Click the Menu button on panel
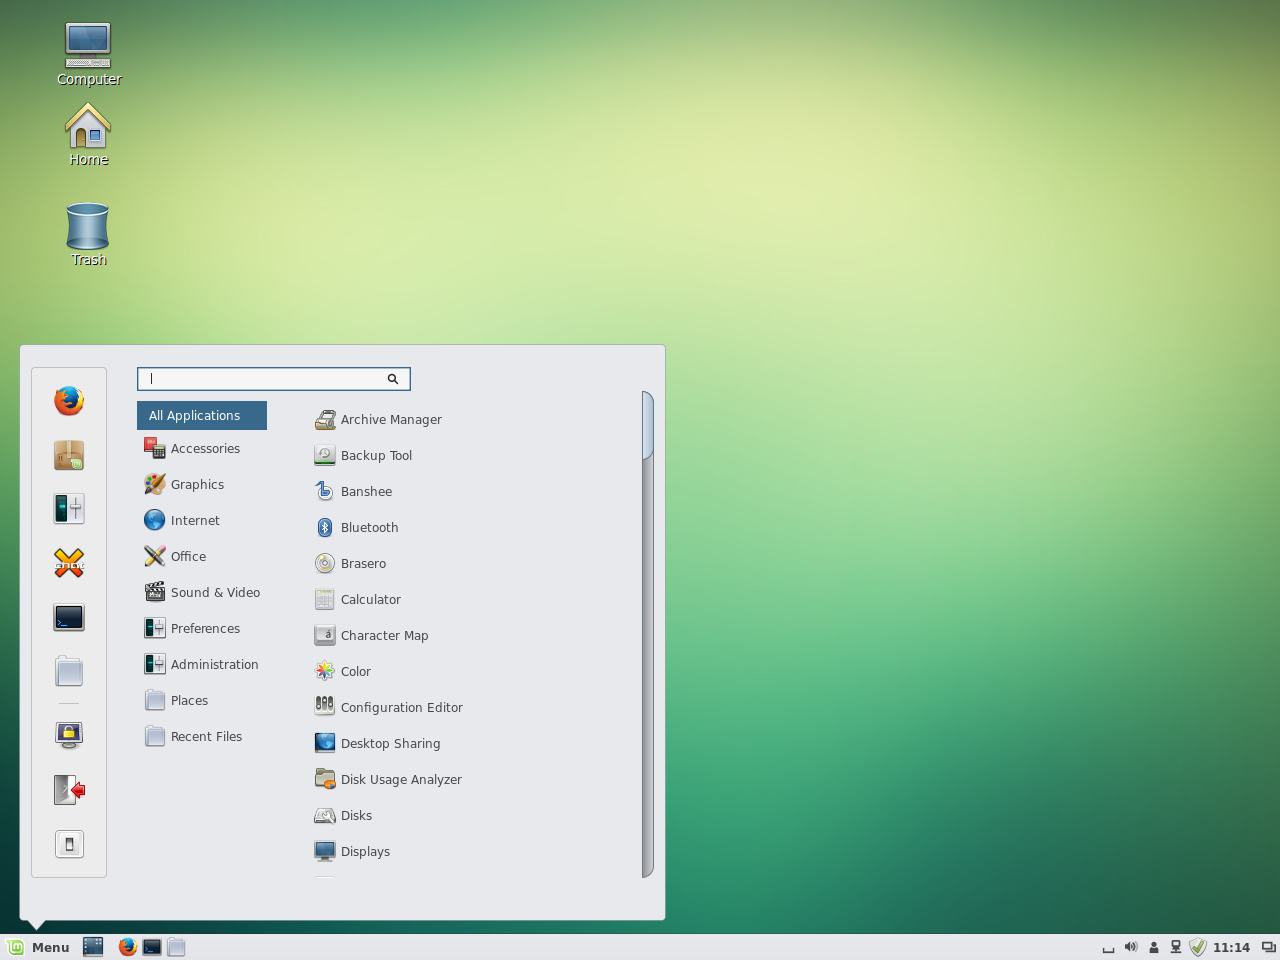The width and height of the screenshot is (1280, 960). coord(39,947)
